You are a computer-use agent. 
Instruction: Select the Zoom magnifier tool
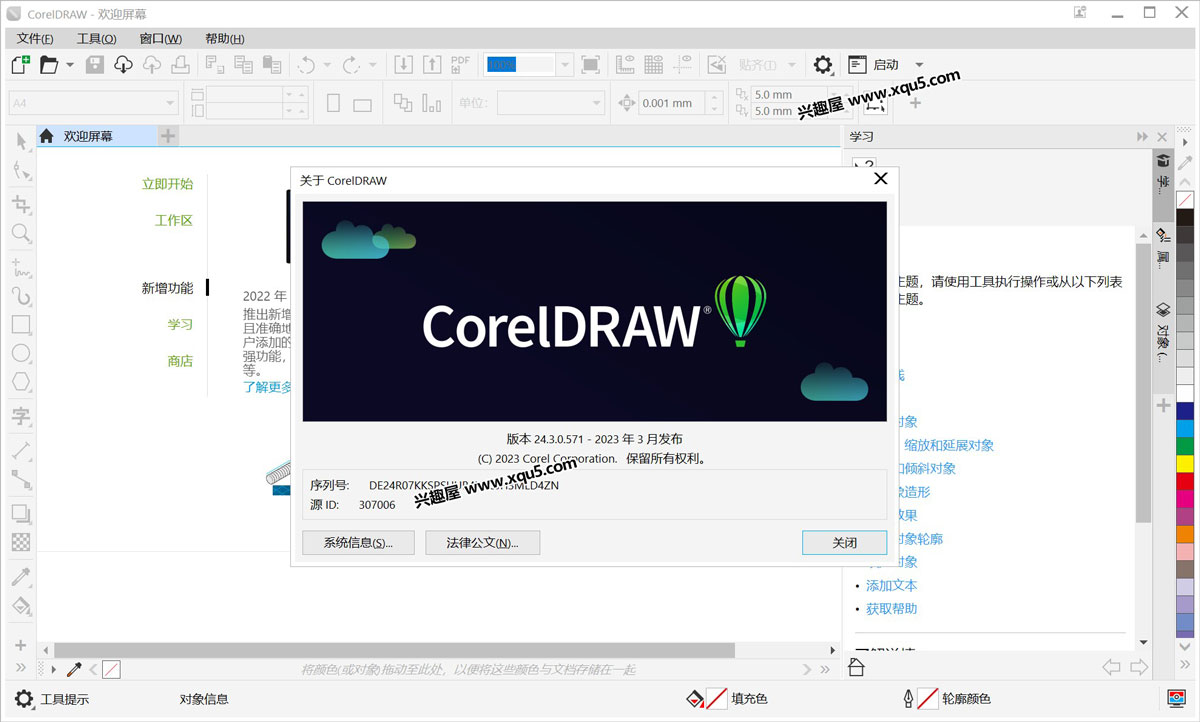click(x=21, y=233)
